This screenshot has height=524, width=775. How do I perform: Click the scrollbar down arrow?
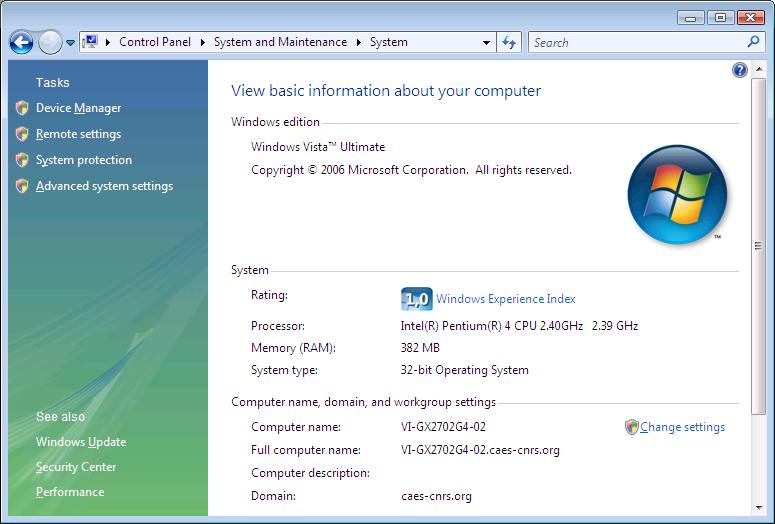click(x=759, y=508)
